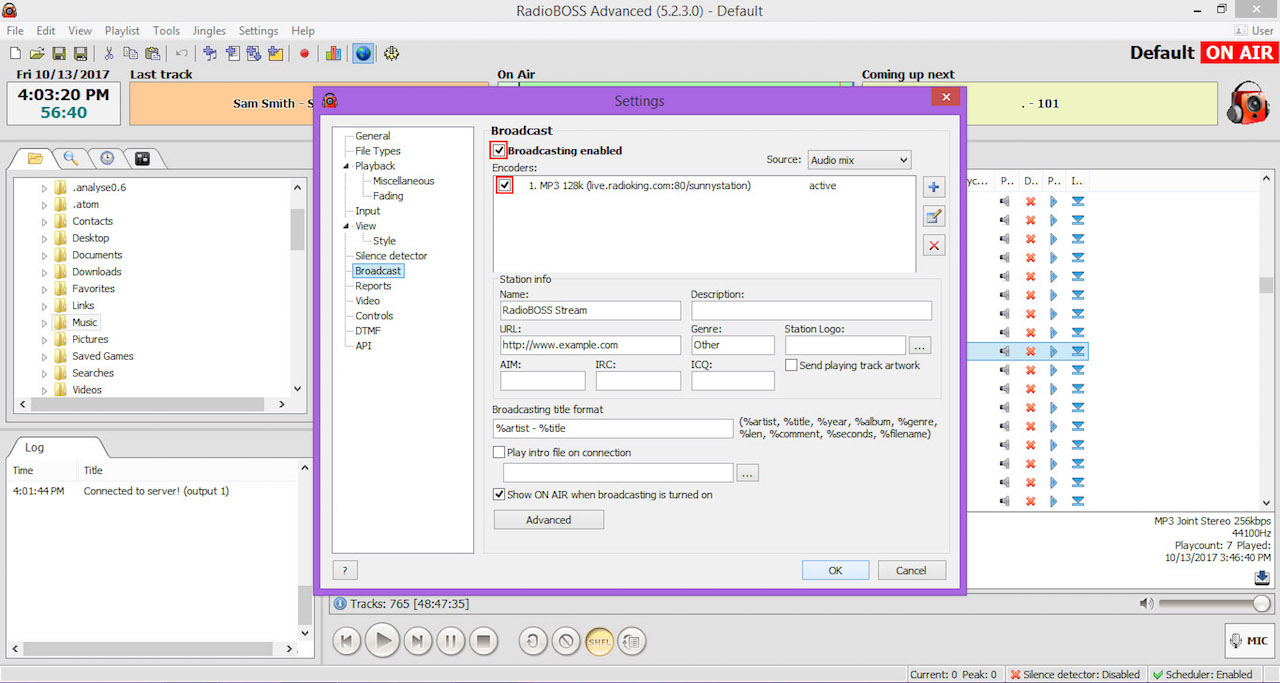Paste tracks using the clipboard icon

tap(152, 53)
